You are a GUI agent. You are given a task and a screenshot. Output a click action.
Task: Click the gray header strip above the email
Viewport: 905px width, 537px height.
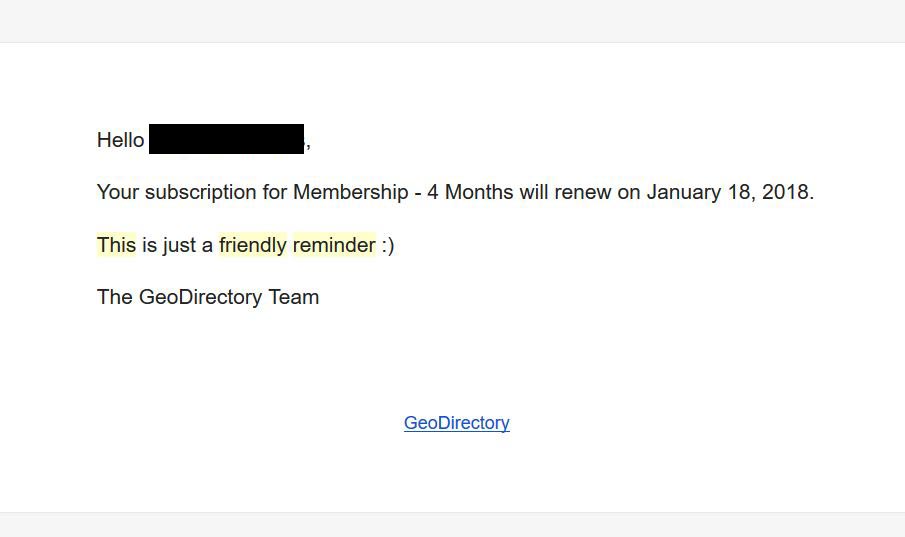(452, 20)
